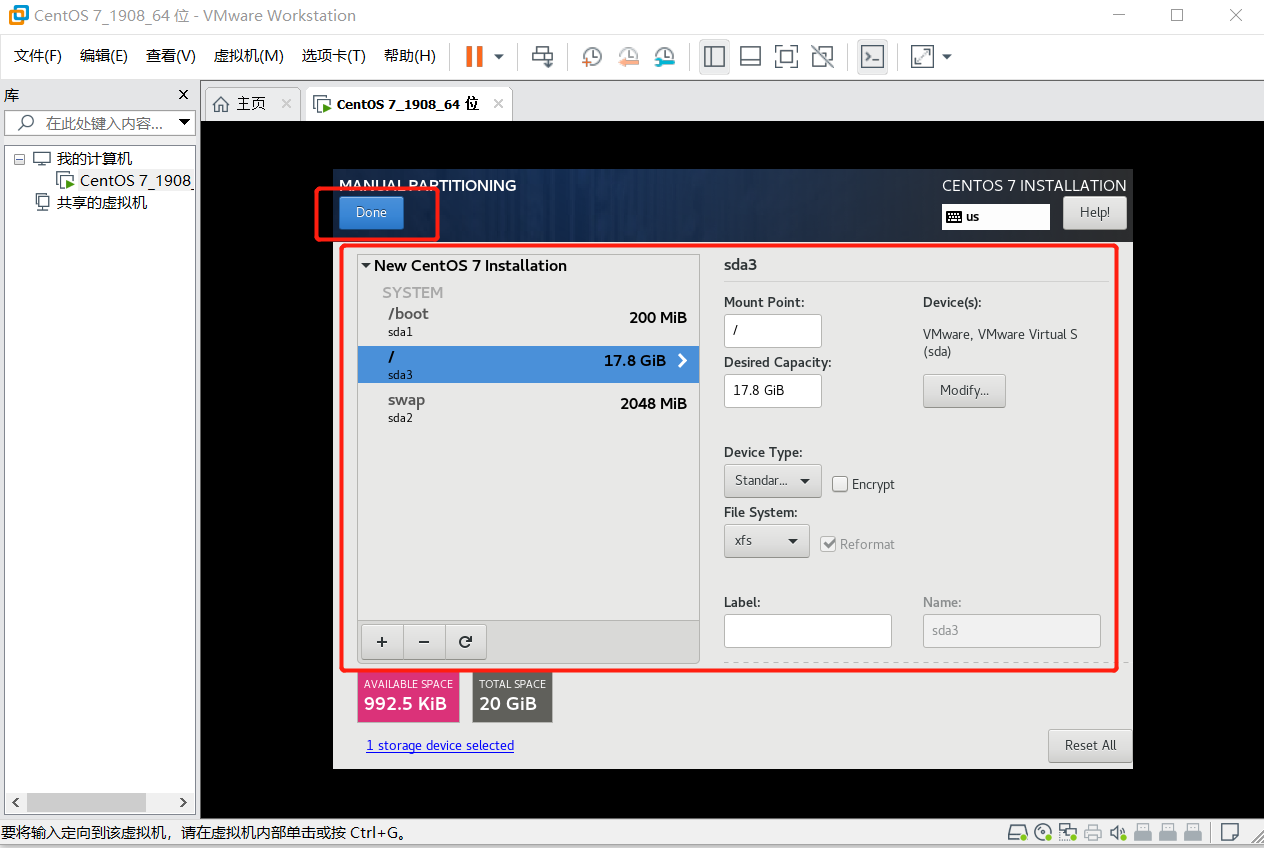
Task: Toggle the thumbnail bar view icon
Action: tap(750, 56)
